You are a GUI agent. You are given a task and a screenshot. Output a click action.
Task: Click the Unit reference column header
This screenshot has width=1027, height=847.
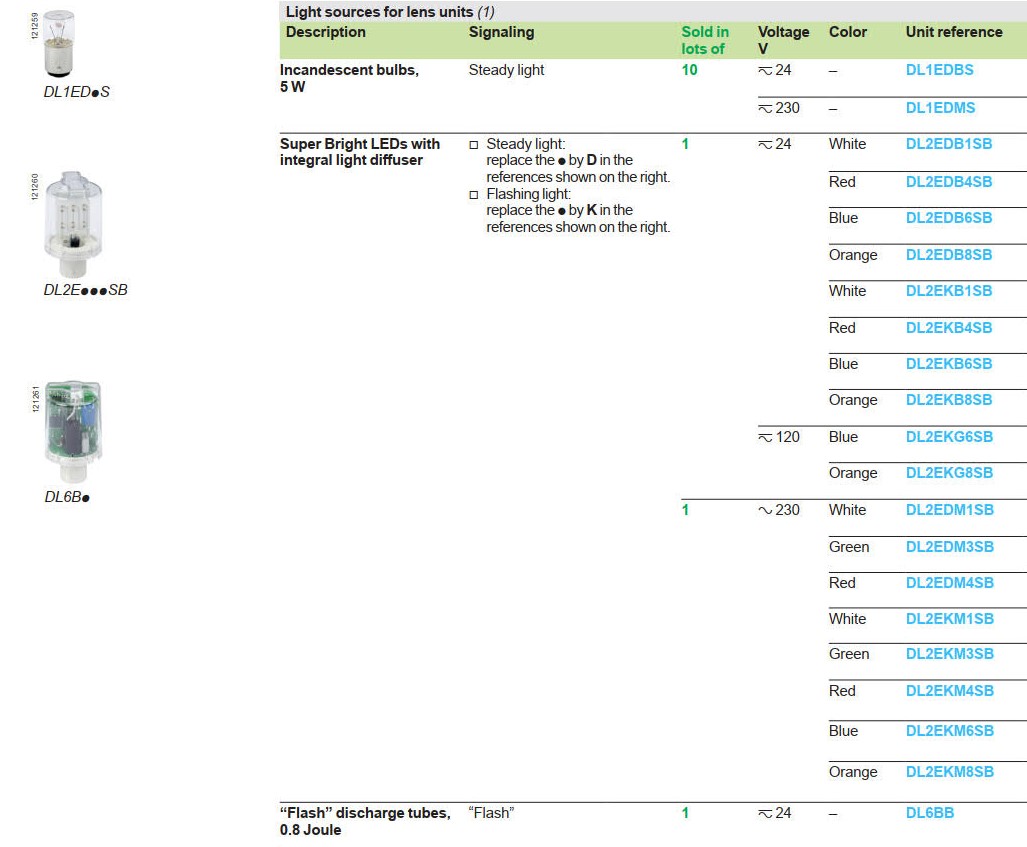[953, 32]
